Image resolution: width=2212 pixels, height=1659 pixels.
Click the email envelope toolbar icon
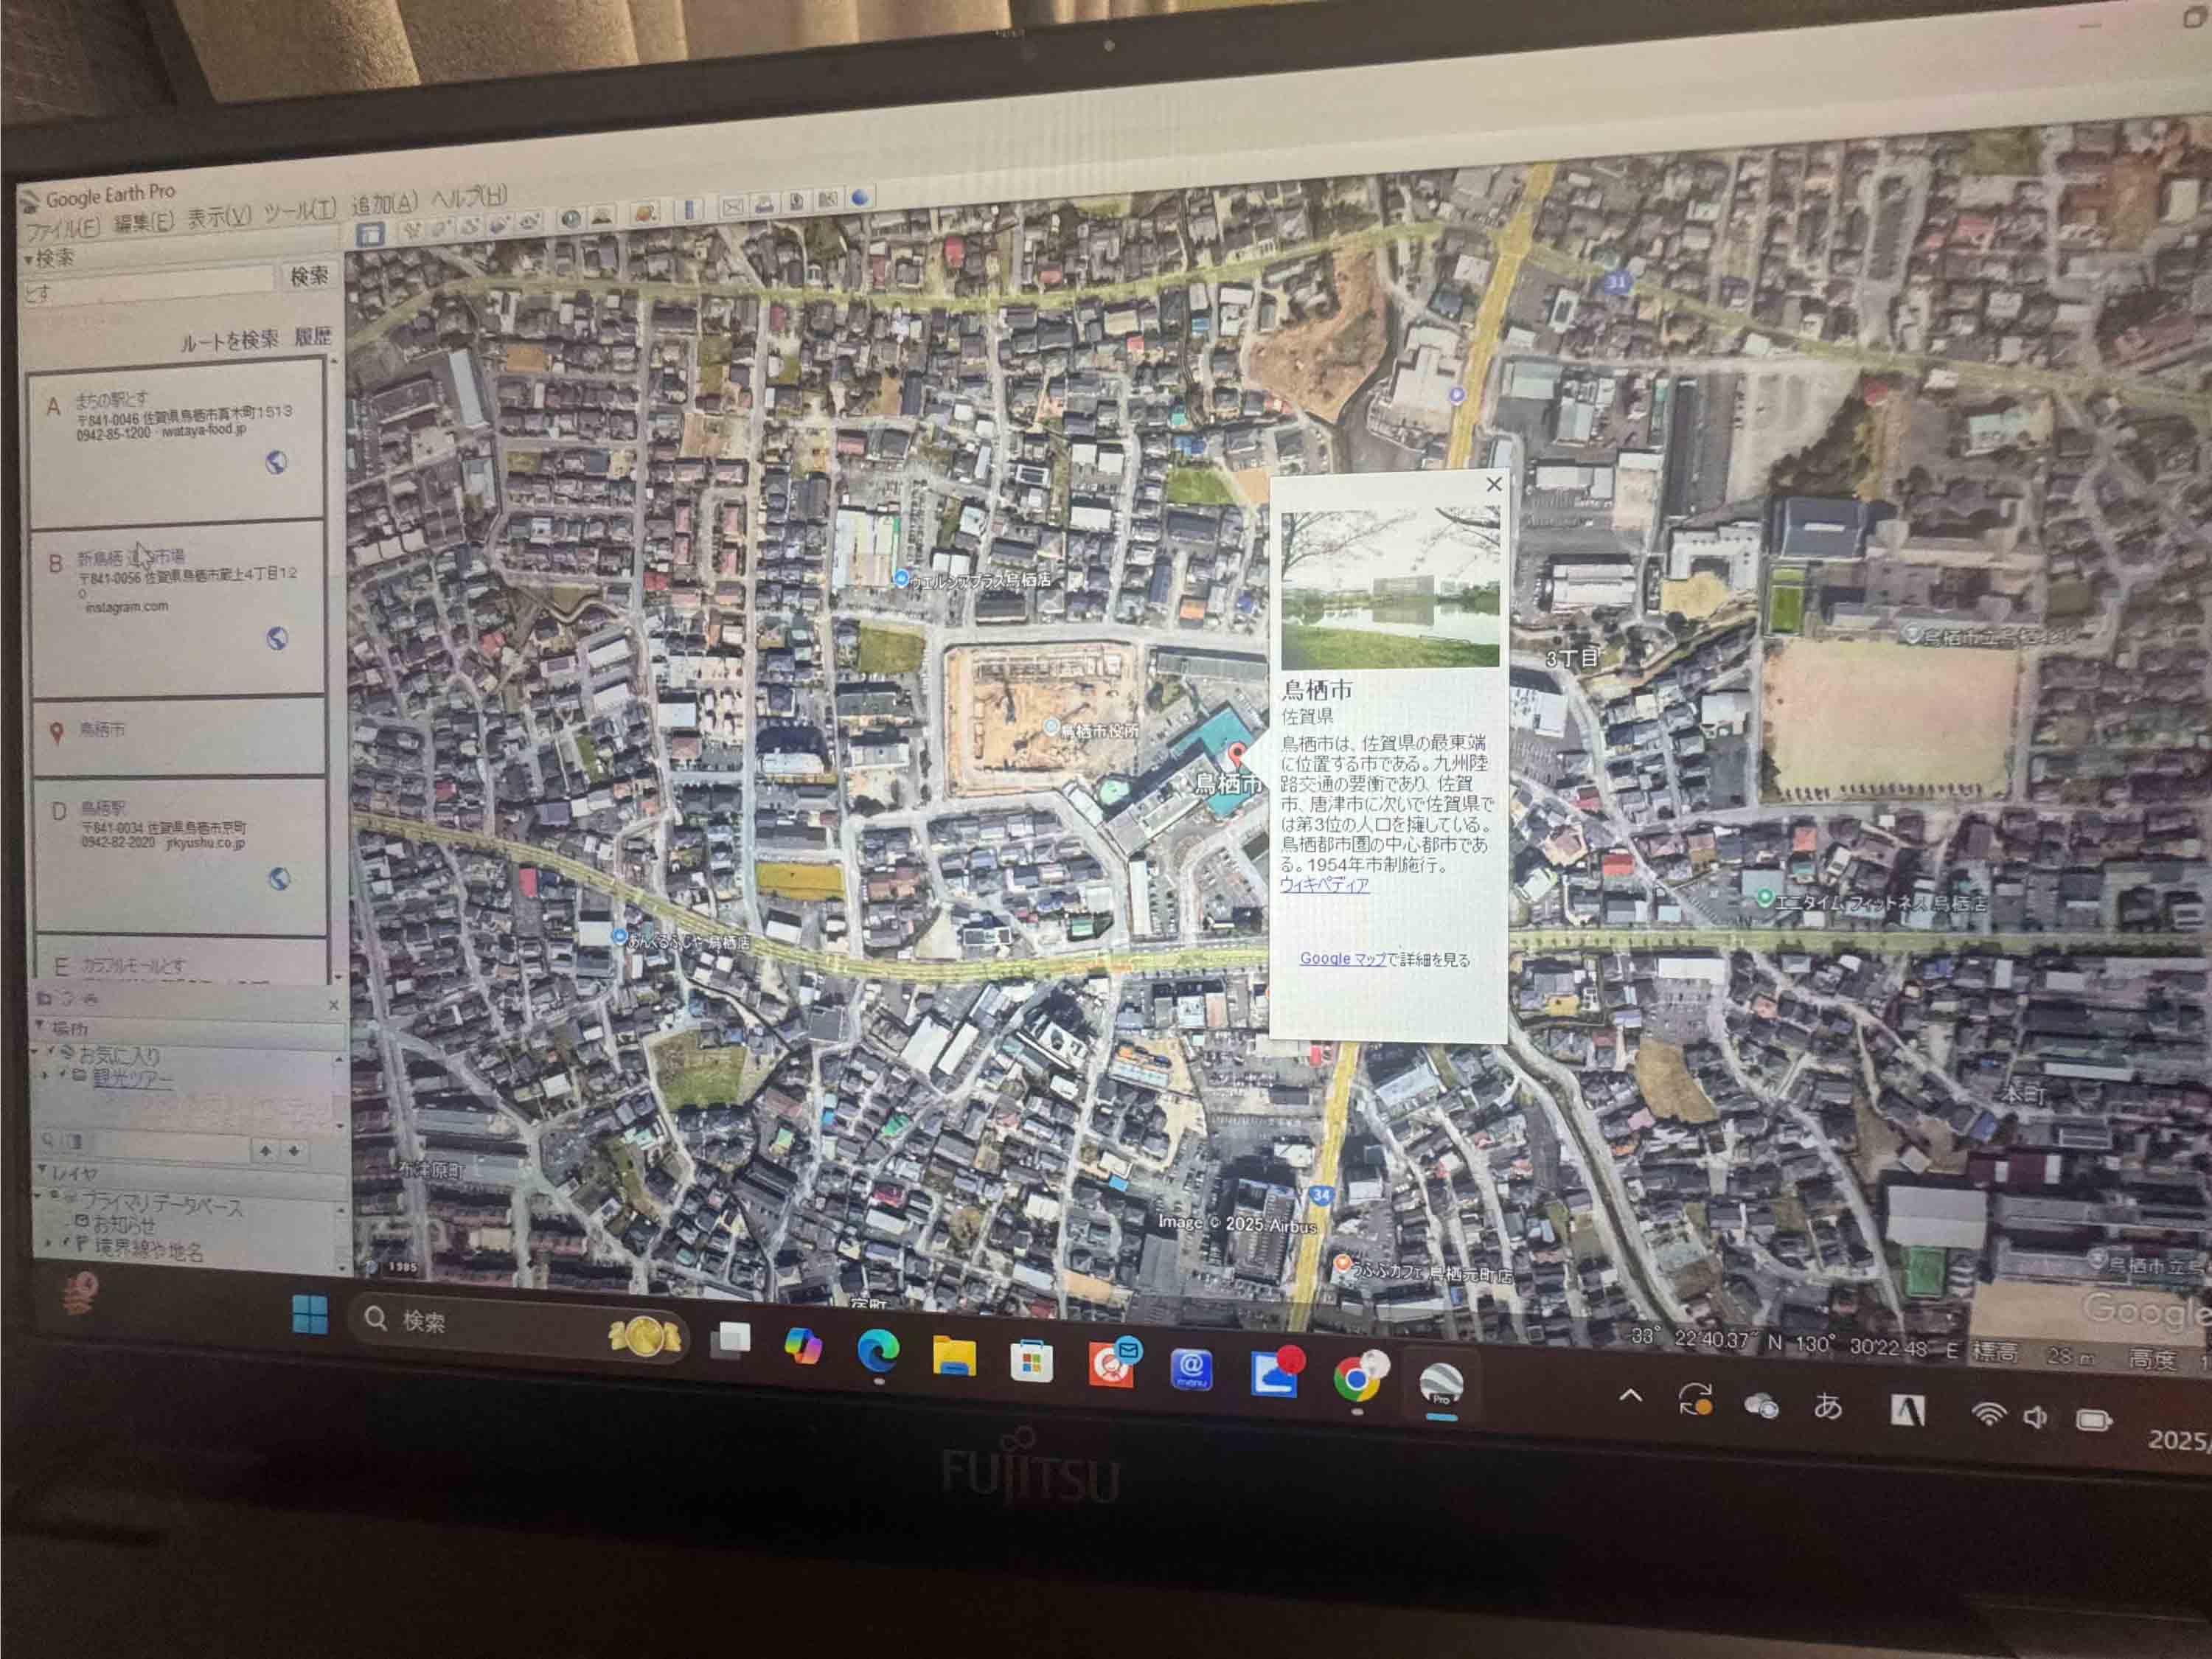click(733, 206)
